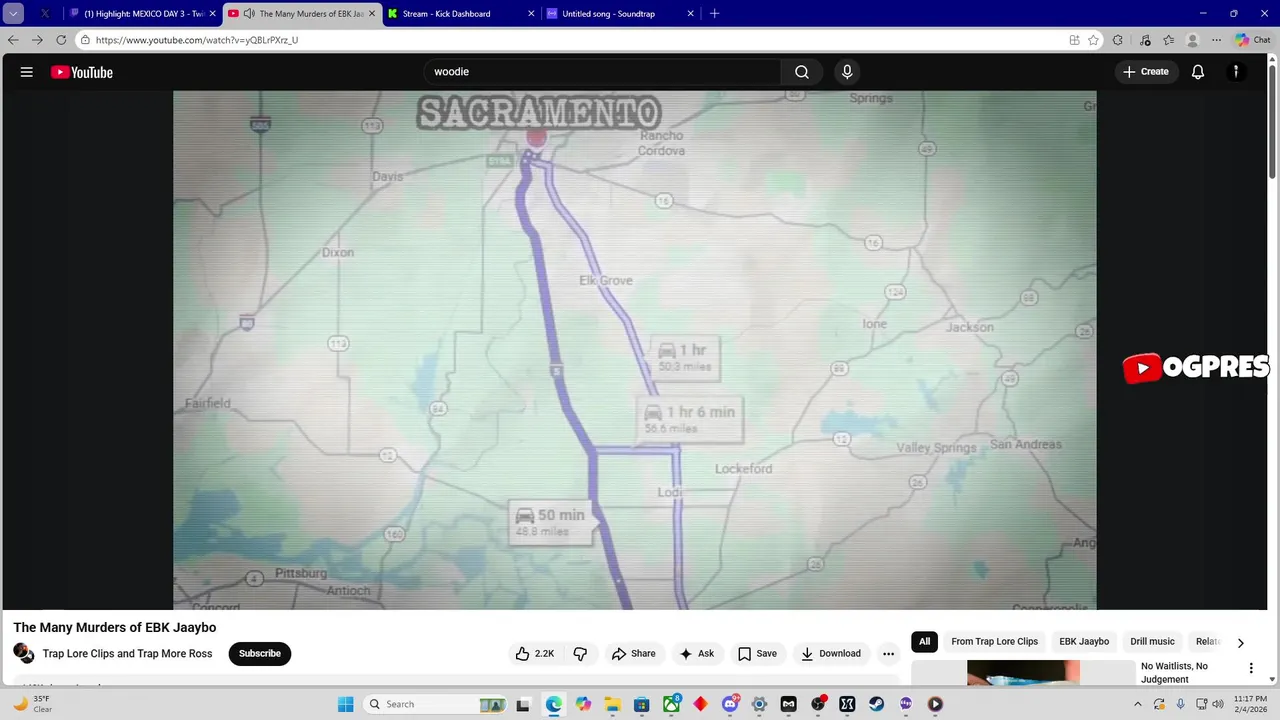Click the video title The Many Murders

click(115, 628)
